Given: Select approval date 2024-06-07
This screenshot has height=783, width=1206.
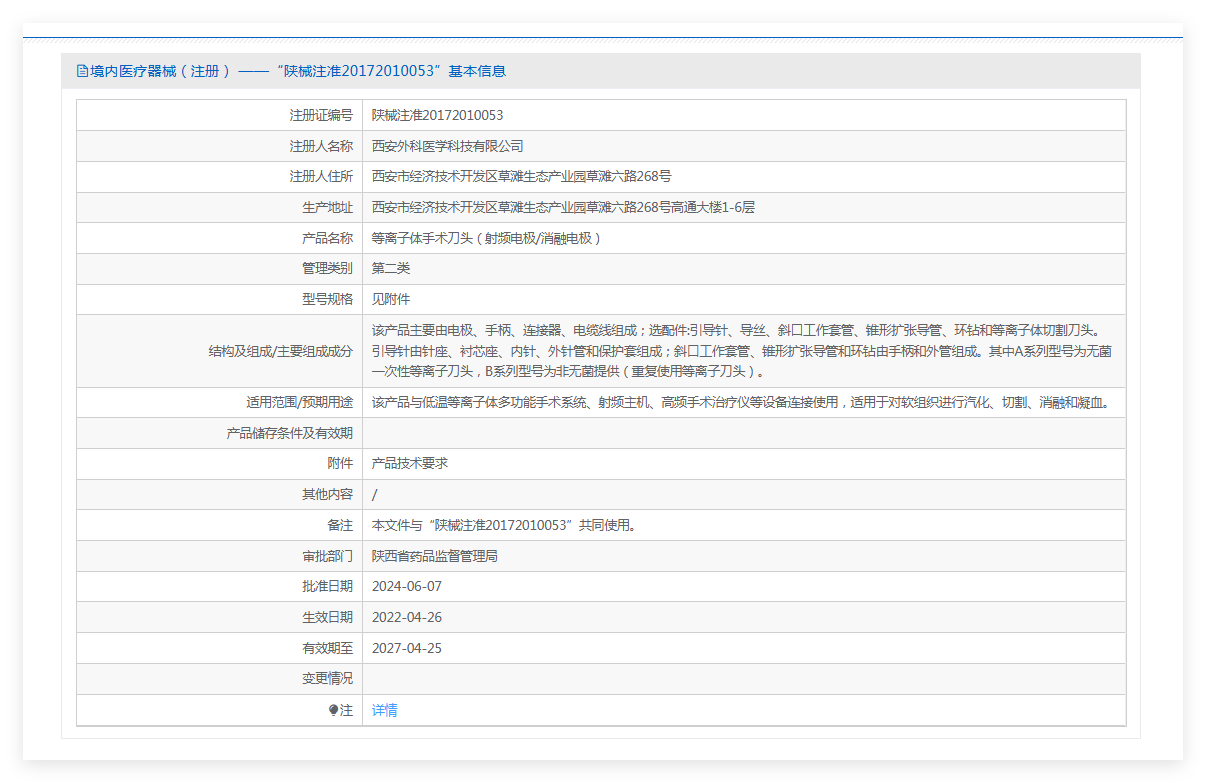Looking at the screenshot, I should [x=407, y=586].
